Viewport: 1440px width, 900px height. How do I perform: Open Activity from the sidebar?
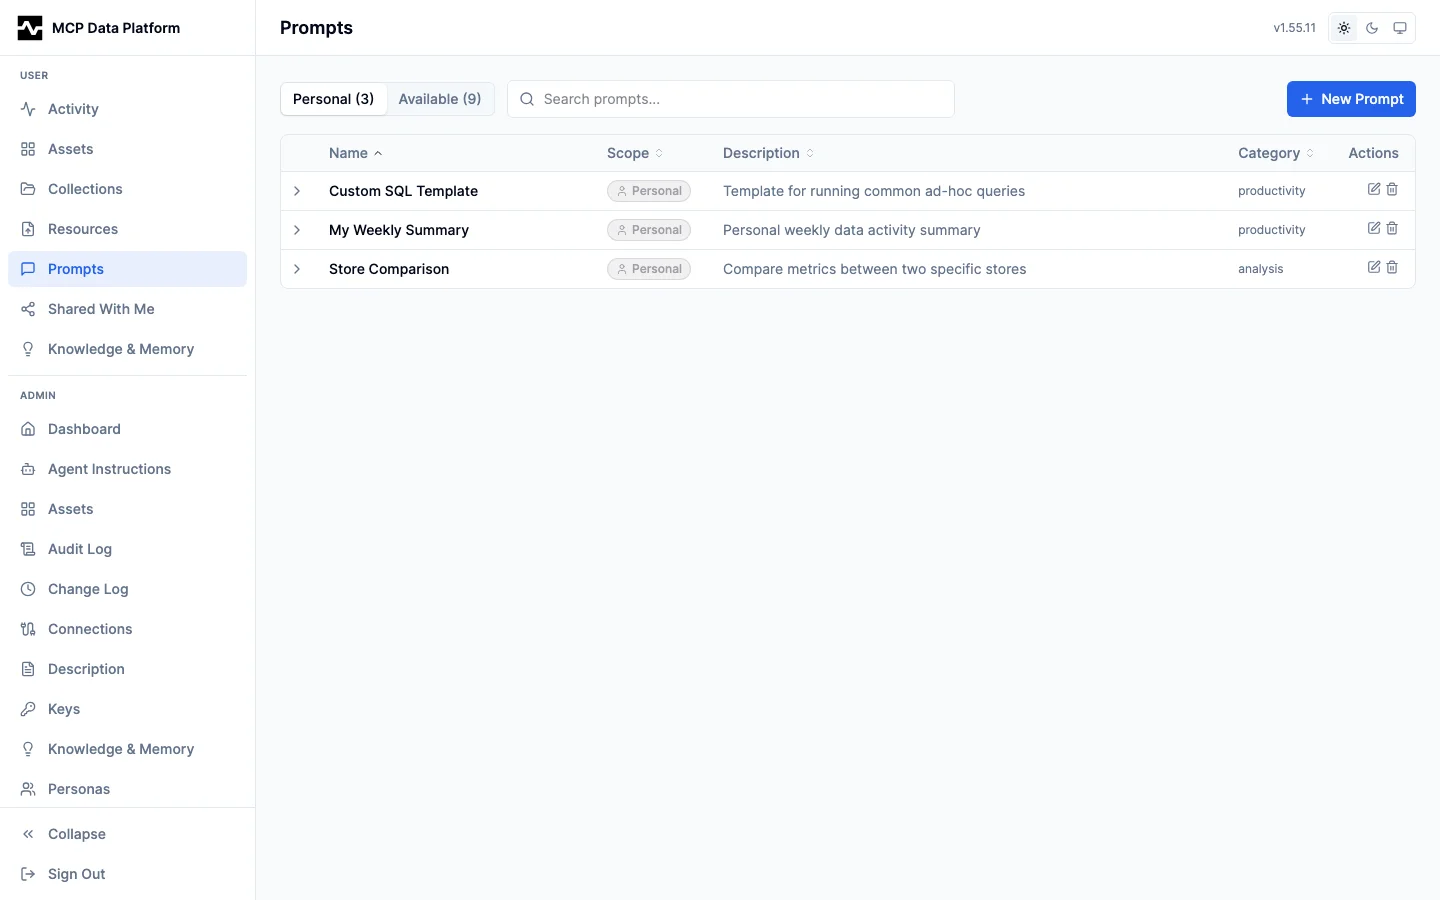[73, 109]
